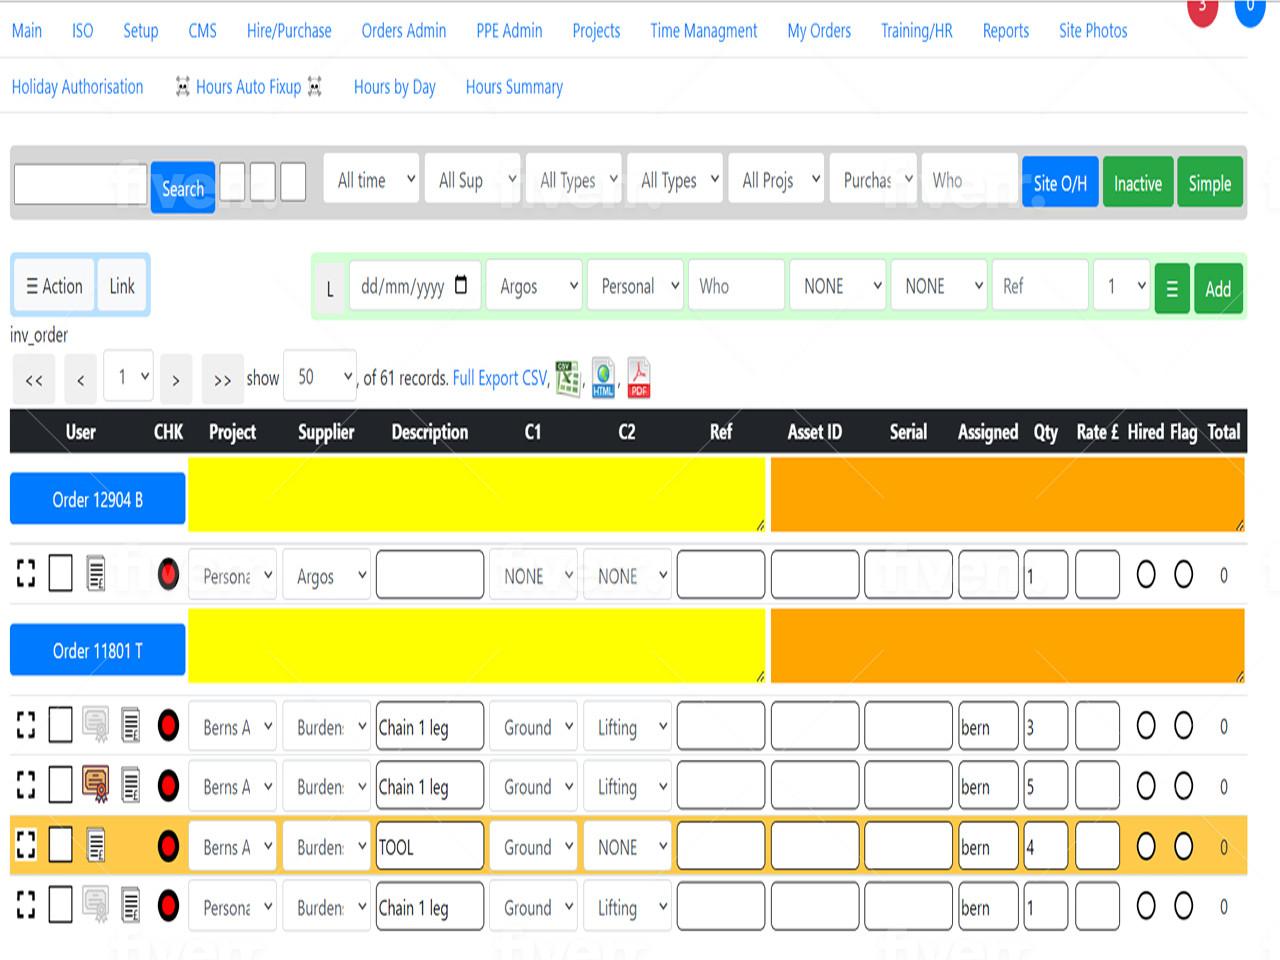The height and width of the screenshot is (960, 1280).
Task: Click the green list menu icon beside Add
Action: tap(1171, 289)
